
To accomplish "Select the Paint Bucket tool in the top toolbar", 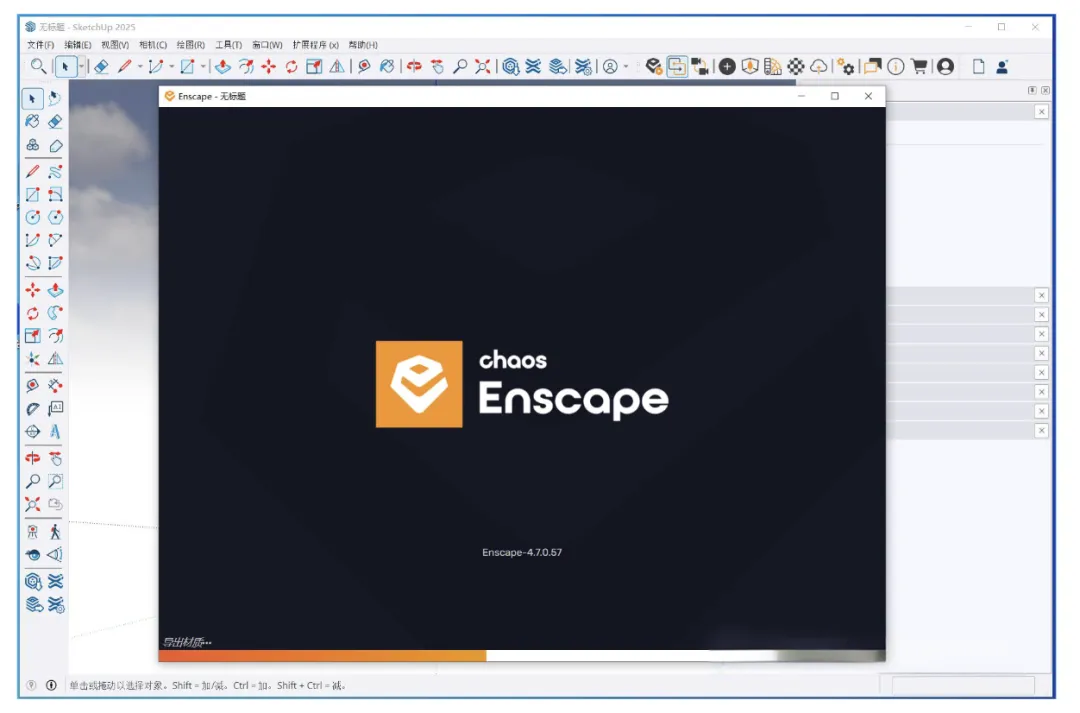I will (x=387, y=66).
